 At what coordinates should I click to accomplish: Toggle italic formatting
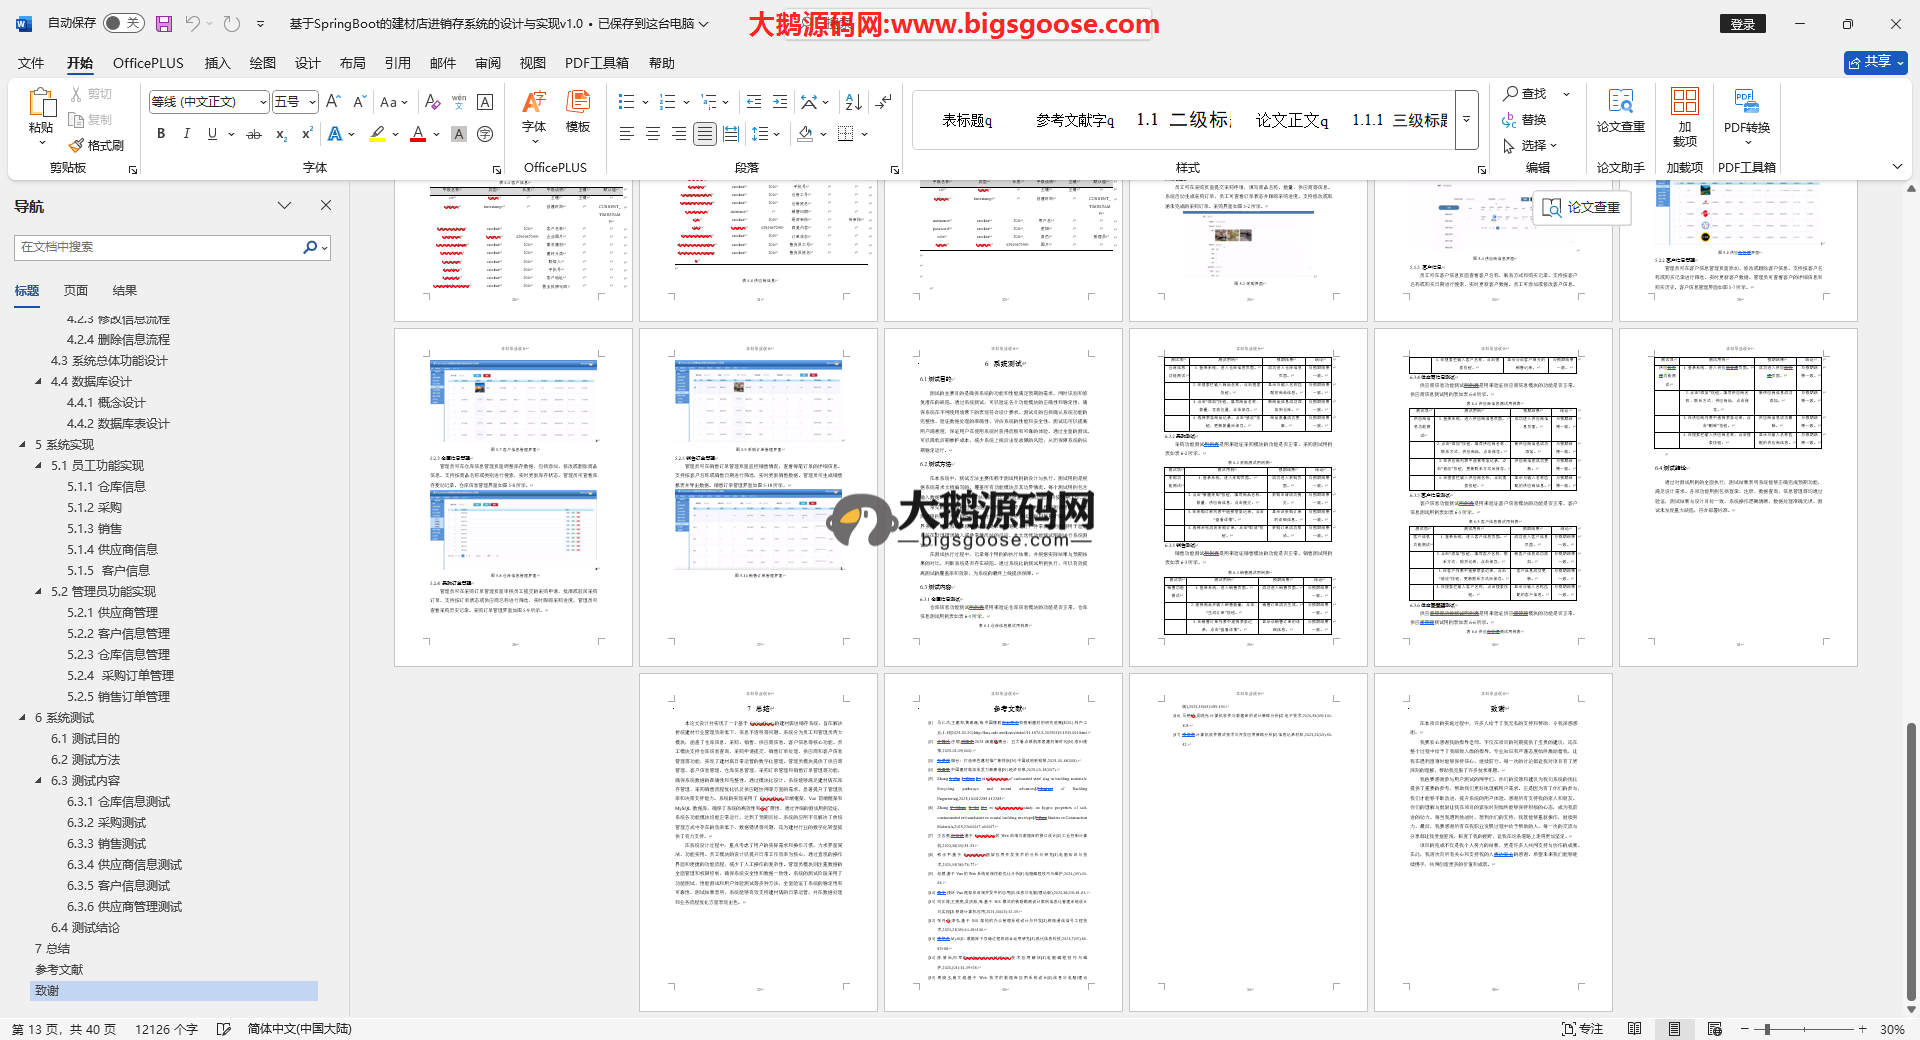coord(186,134)
